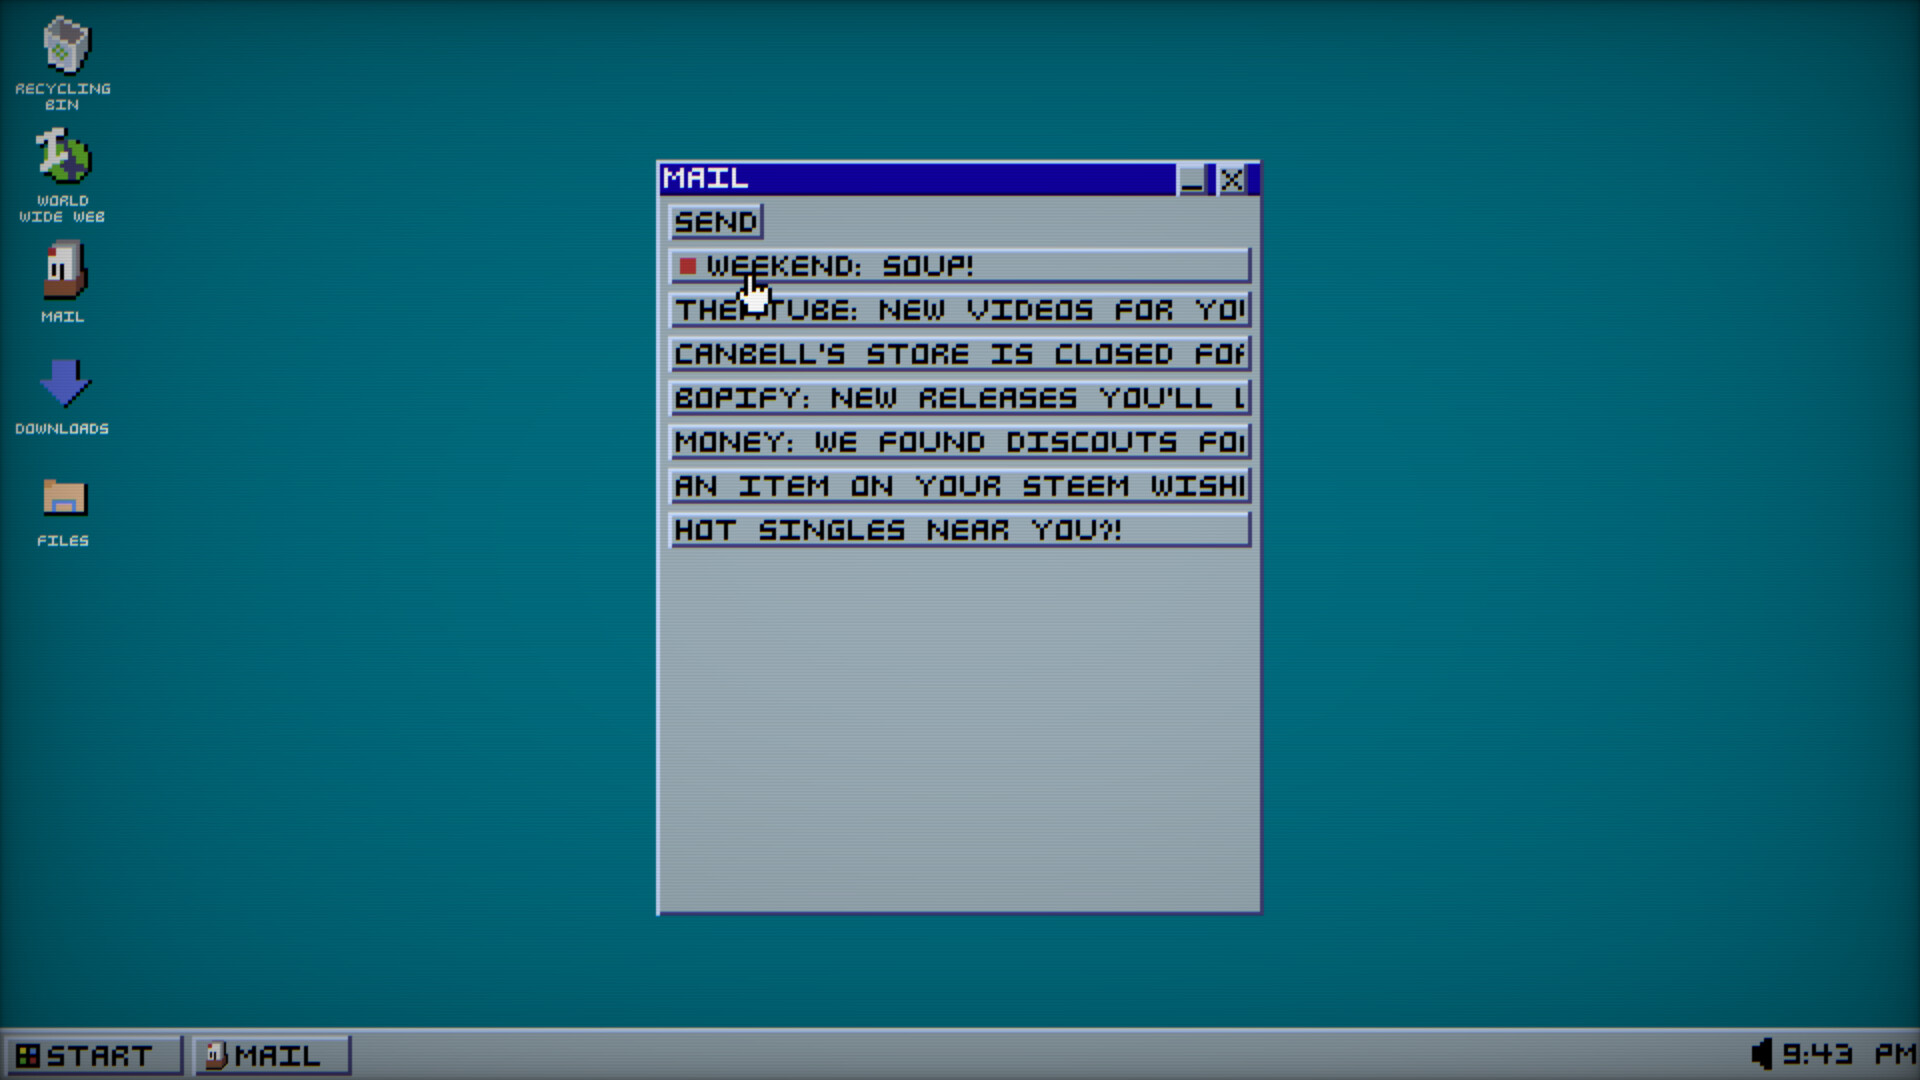Image resolution: width=1920 pixels, height=1080 pixels.
Task: Open the 'Hot singles near you' email
Action: point(960,530)
